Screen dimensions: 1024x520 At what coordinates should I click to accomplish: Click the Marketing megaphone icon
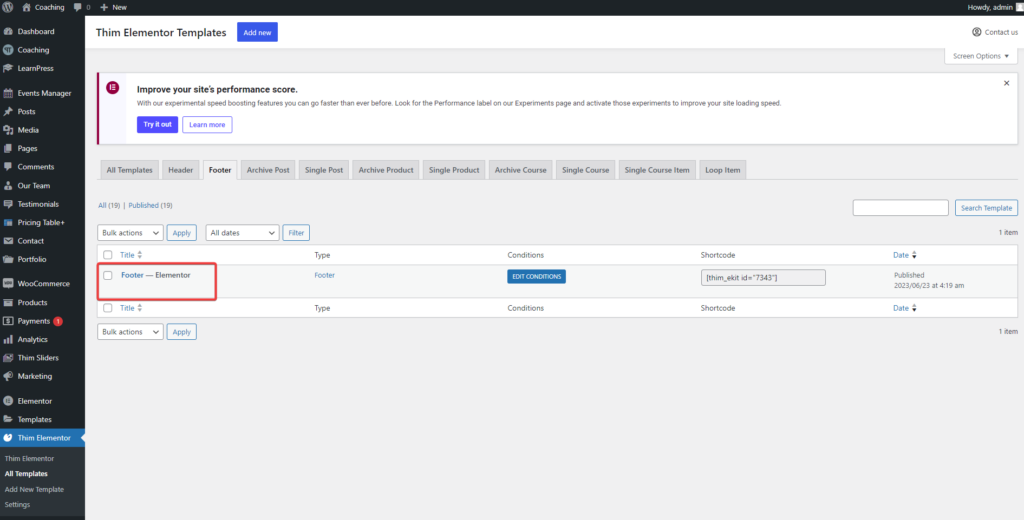point(8,376)
